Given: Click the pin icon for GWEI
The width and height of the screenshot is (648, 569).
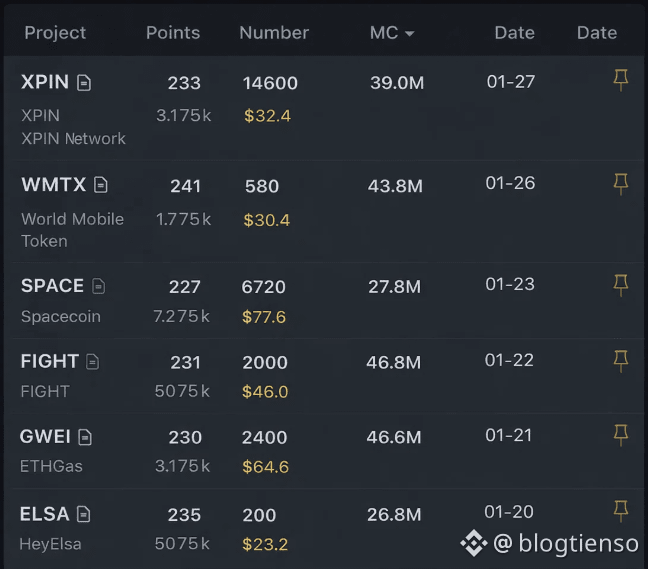Looking at the screenshot, I should [620, 435].
